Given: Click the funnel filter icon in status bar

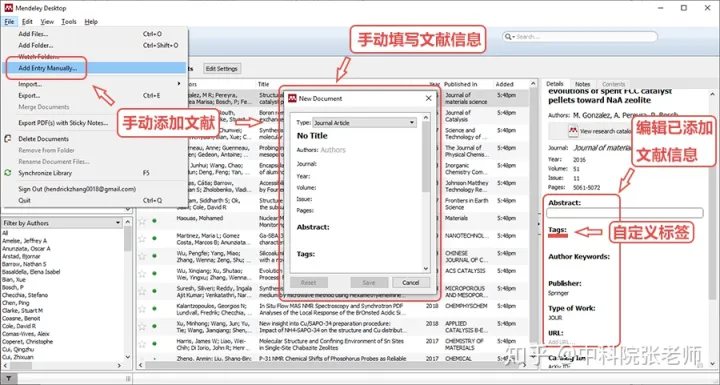Looking at the screenshot, I should click(9, 379).
